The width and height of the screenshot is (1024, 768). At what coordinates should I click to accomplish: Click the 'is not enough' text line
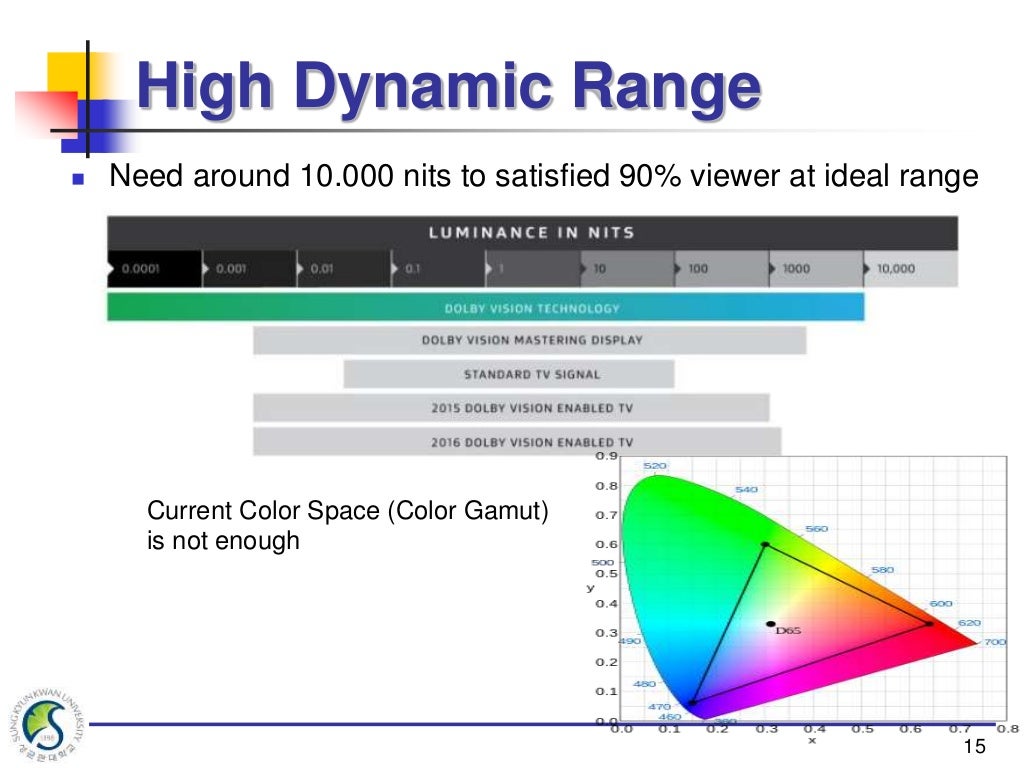pos(223,541)
